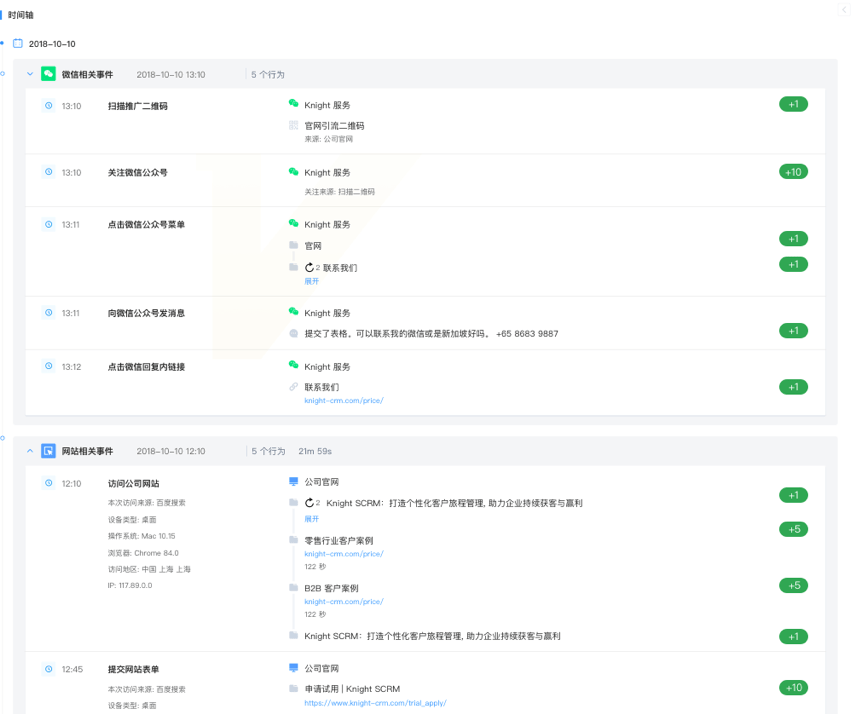Click the monitor icon beside 公司官网 at 12:10
This screenshot has height=714, width=854.
pos(294,481)
